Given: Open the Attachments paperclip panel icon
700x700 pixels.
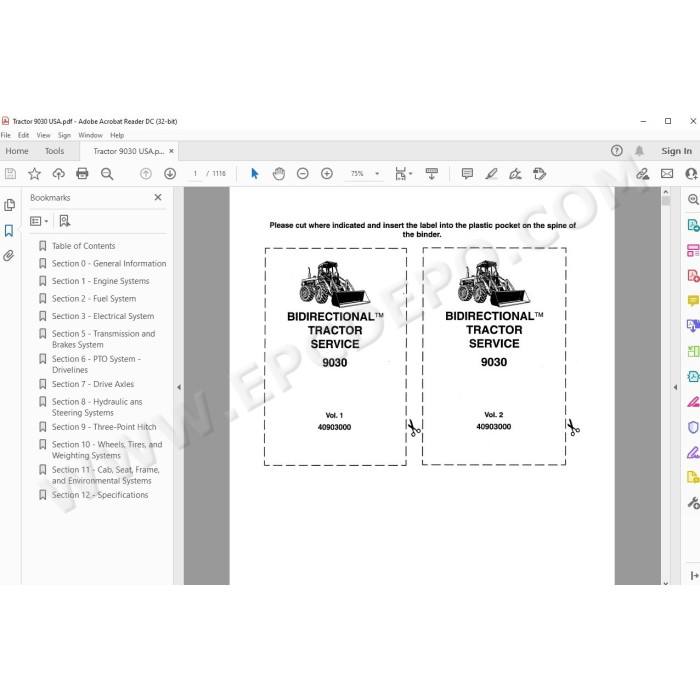Looking at the screenshot, I should click(x=8, y=256).
